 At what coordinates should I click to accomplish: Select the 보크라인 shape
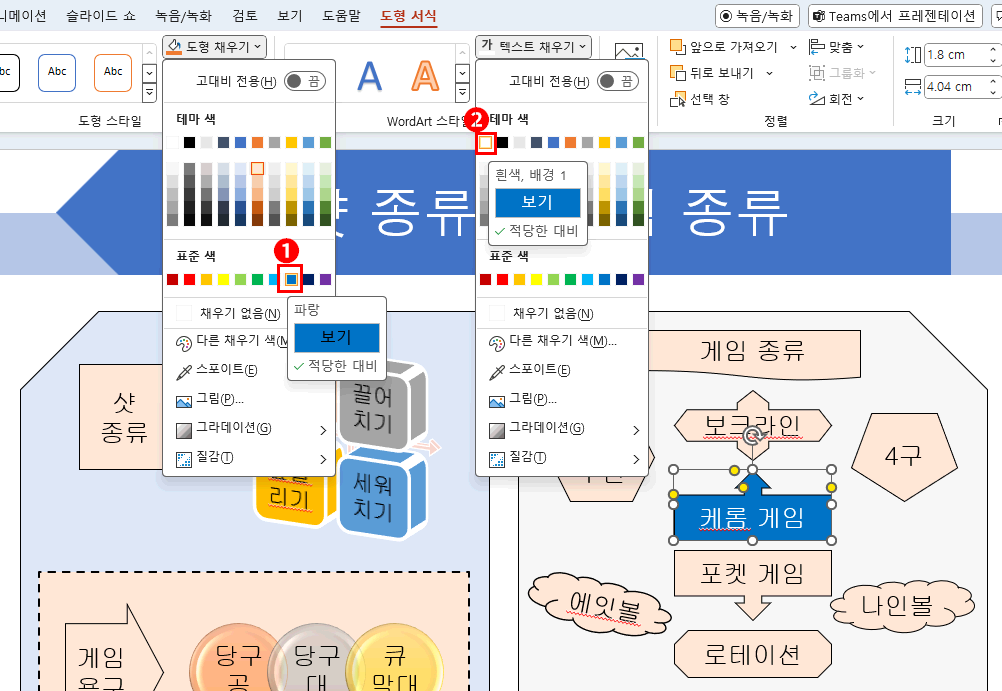point(752,426)
